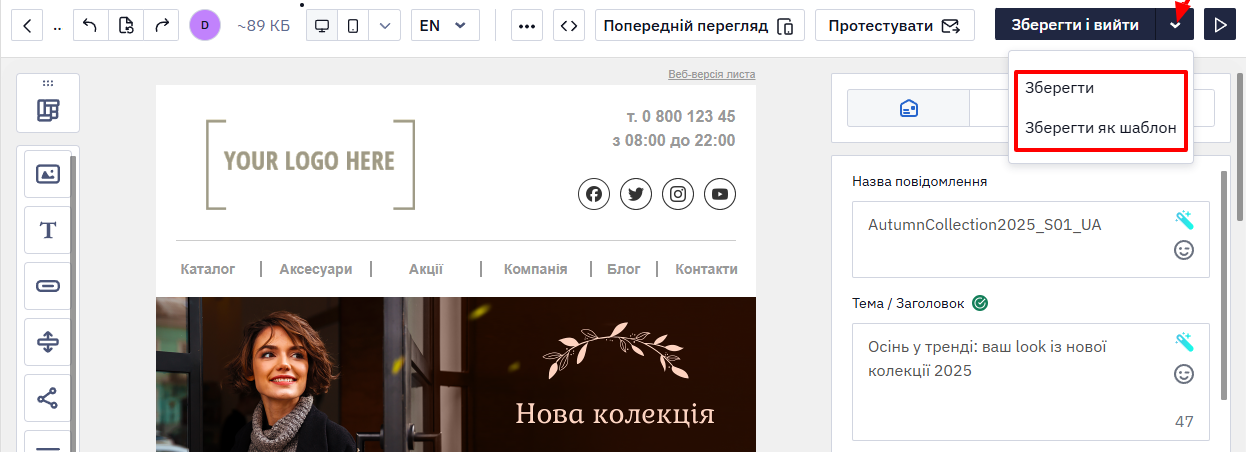The image size is (1246, 452).
Task: Select the Spacer divider block tool
Action: 48,342
